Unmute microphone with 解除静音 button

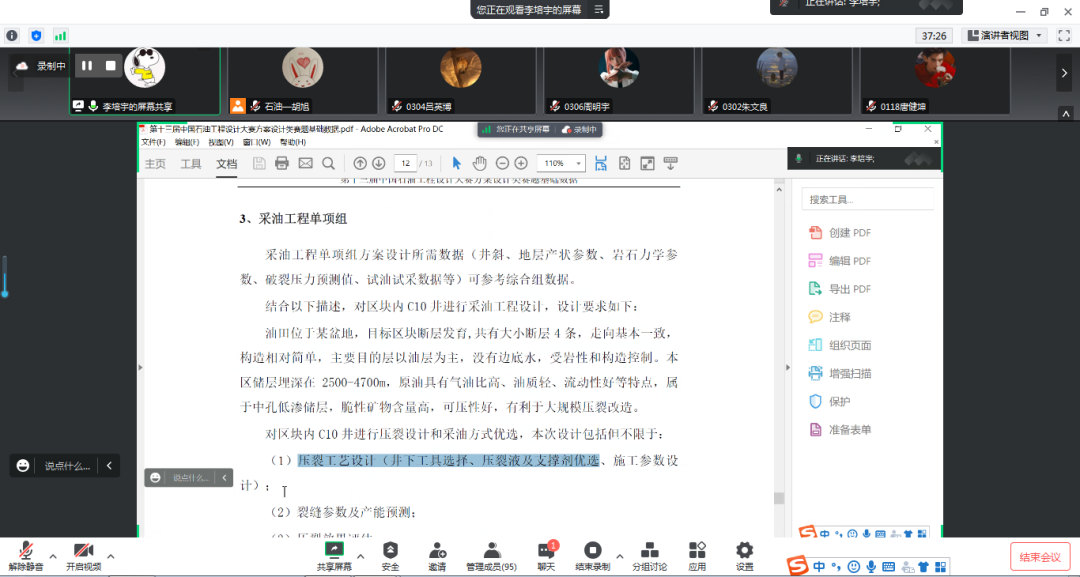[26, 555]
